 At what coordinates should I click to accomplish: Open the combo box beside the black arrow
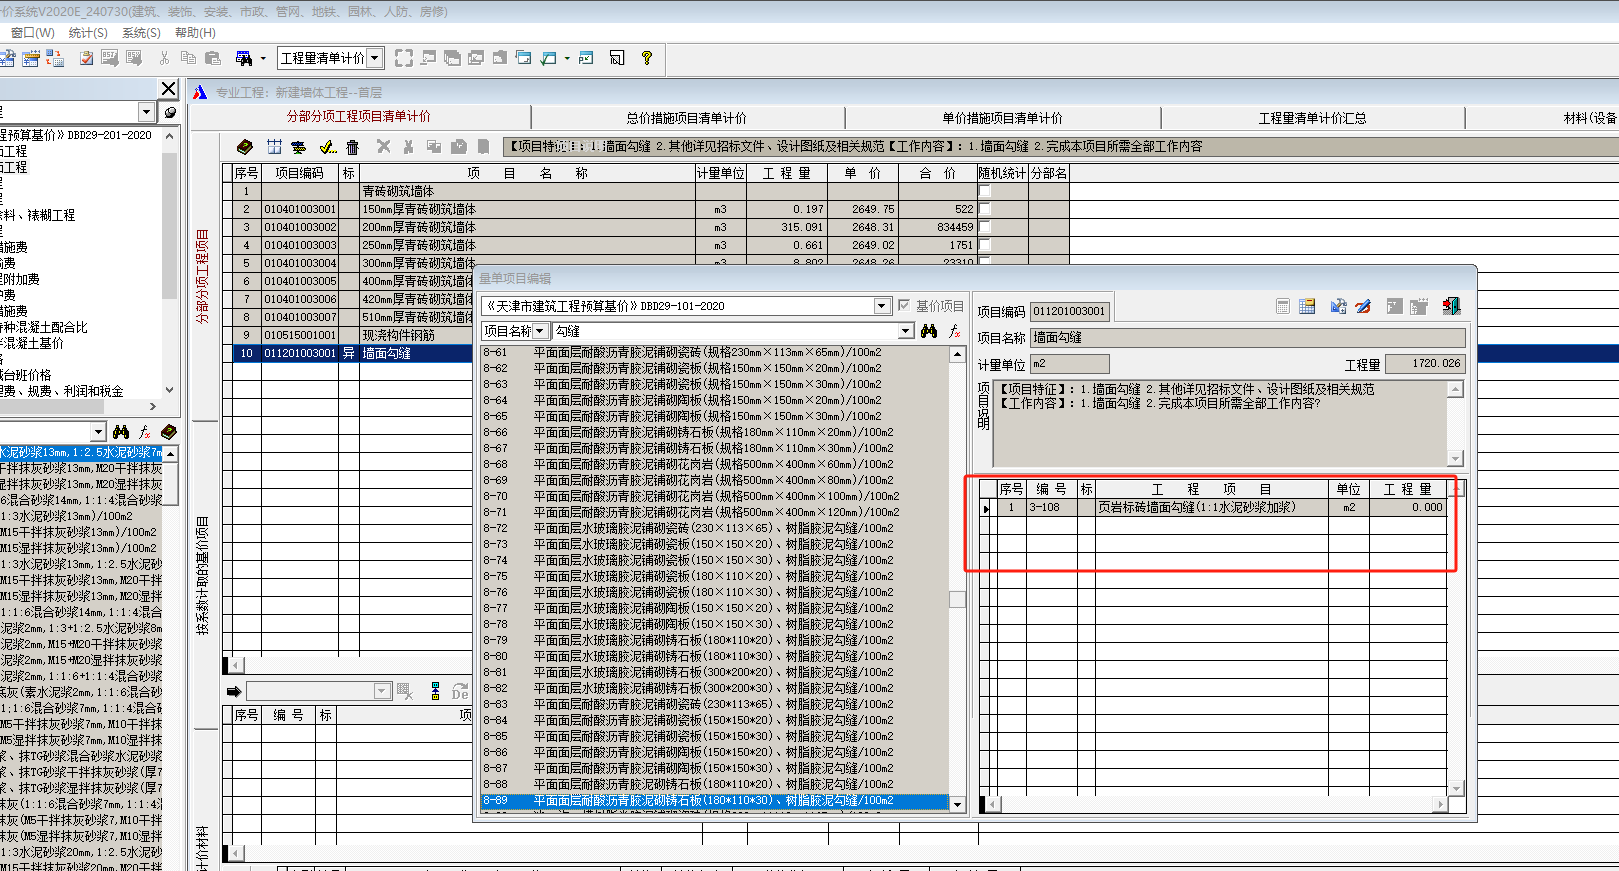382,691
